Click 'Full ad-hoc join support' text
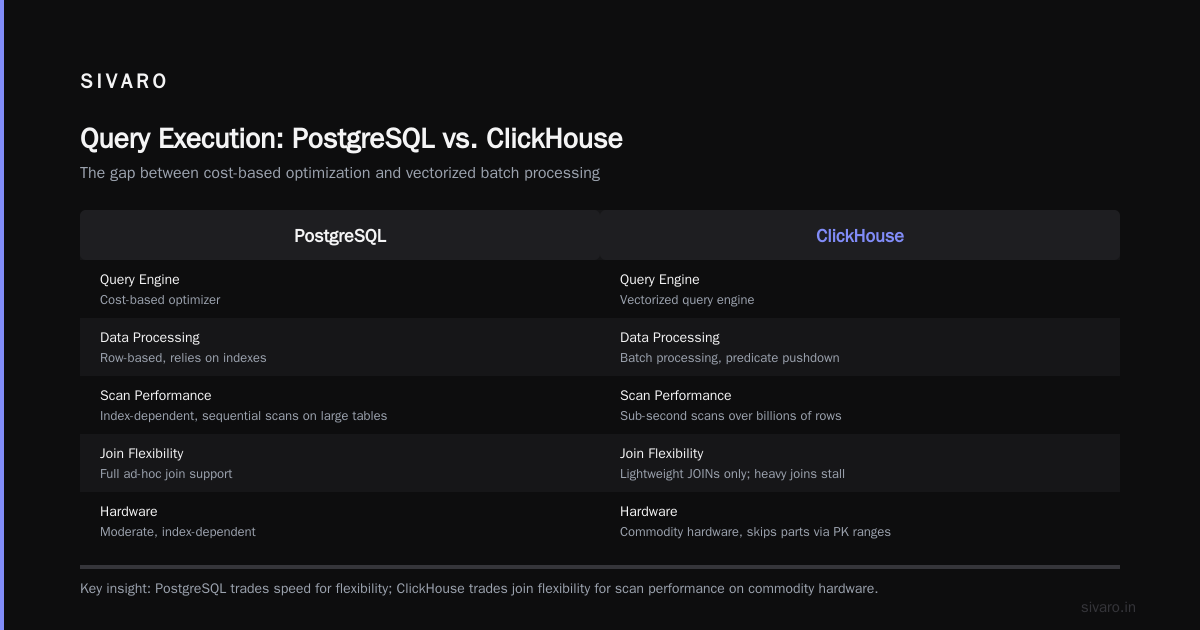This screenshot has height=630, width=1200. pyautogui.click(x=166, y=474)
